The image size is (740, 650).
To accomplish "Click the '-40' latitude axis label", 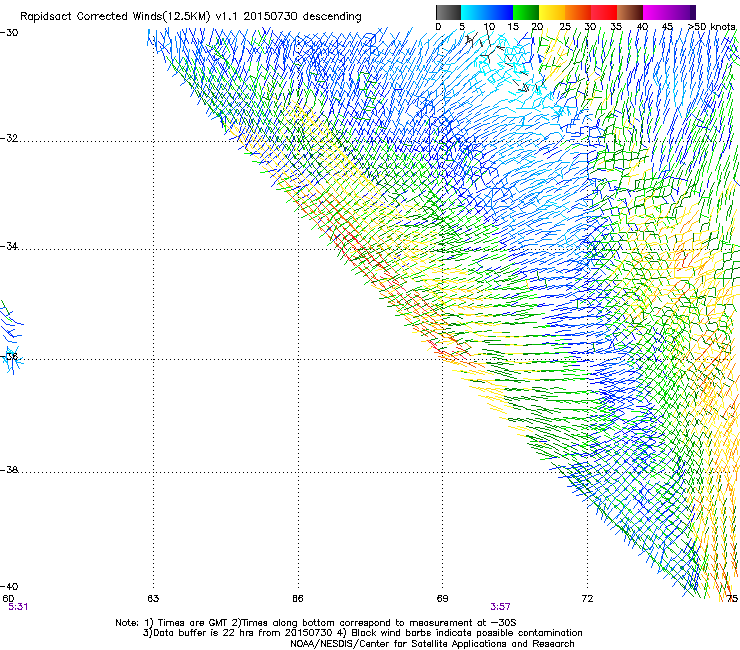I will [9, 587].
